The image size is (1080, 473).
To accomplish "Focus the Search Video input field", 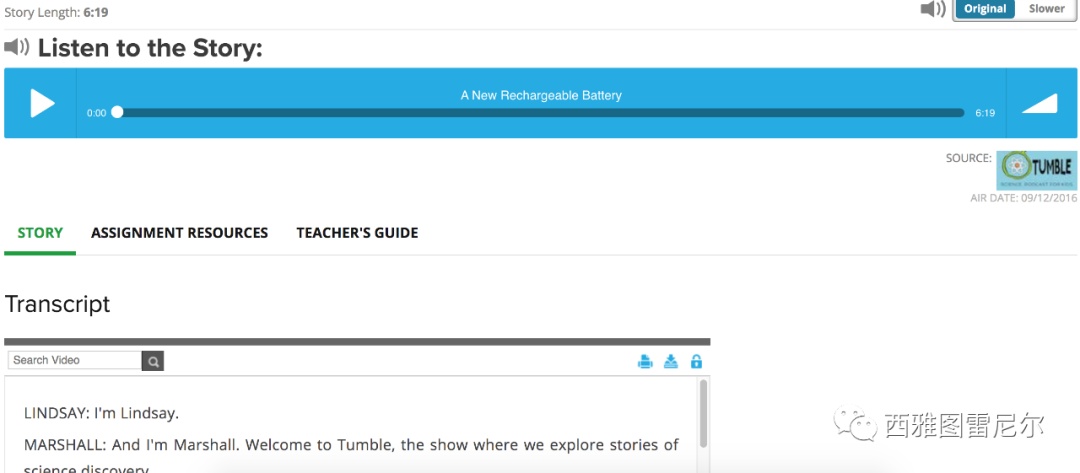I will click(x=74, y=361).
